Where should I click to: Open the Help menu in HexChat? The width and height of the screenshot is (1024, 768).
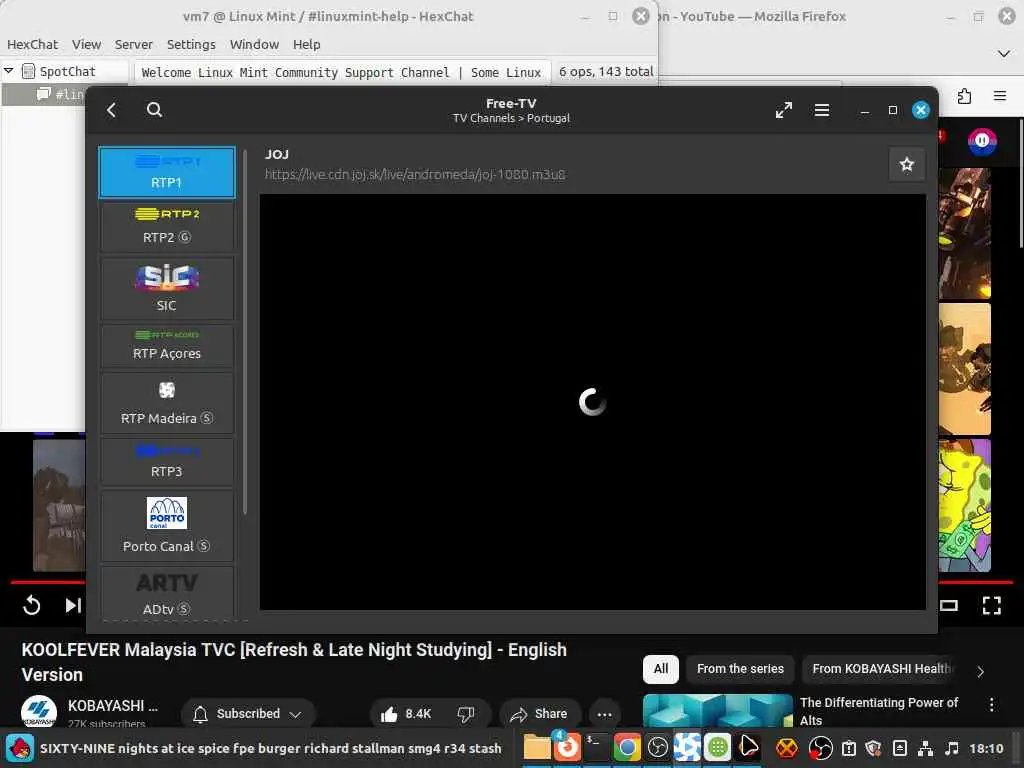coord(306,44)
